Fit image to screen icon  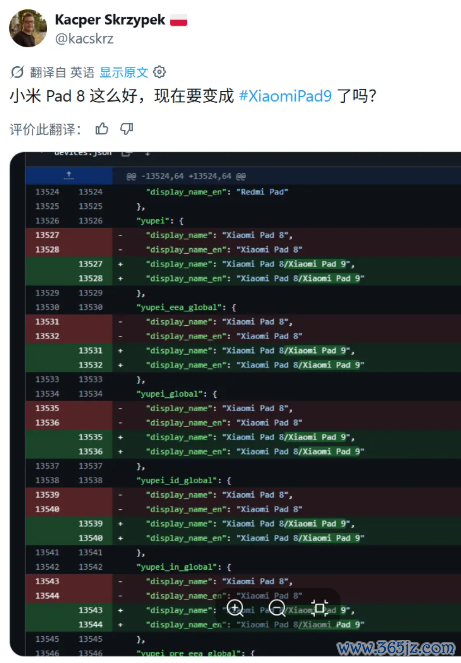click(319, 608)
